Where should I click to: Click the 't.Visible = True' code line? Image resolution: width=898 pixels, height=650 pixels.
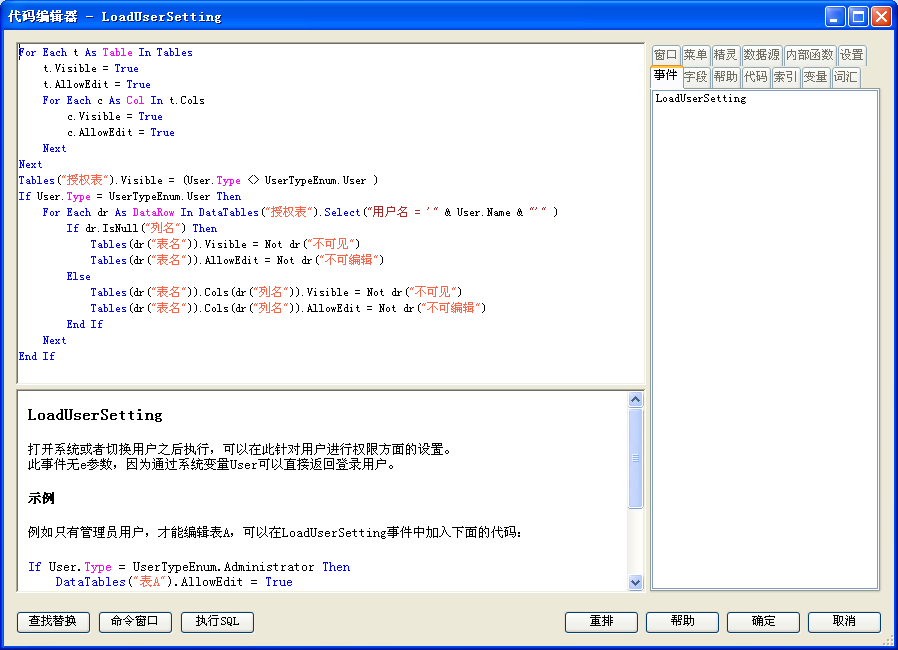[90, 69]
